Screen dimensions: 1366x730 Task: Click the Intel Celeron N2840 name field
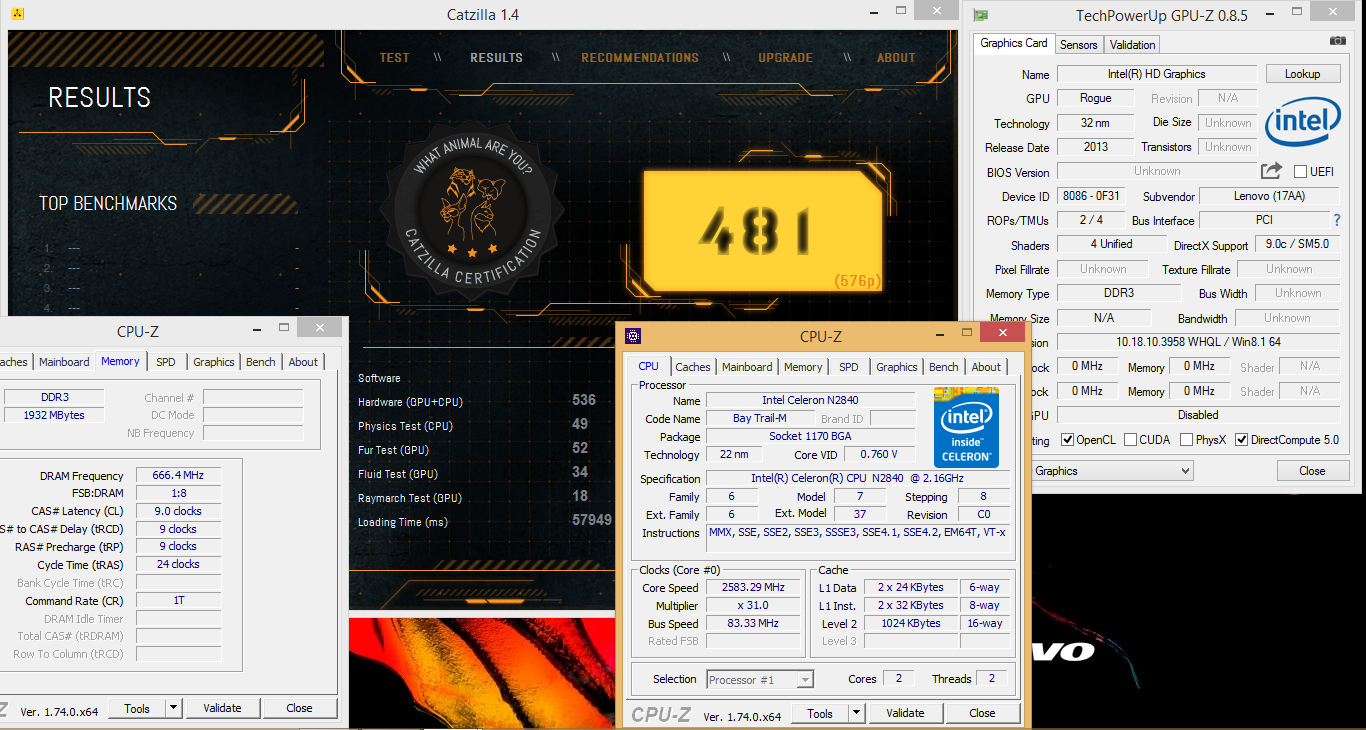[x=810, y=401]
